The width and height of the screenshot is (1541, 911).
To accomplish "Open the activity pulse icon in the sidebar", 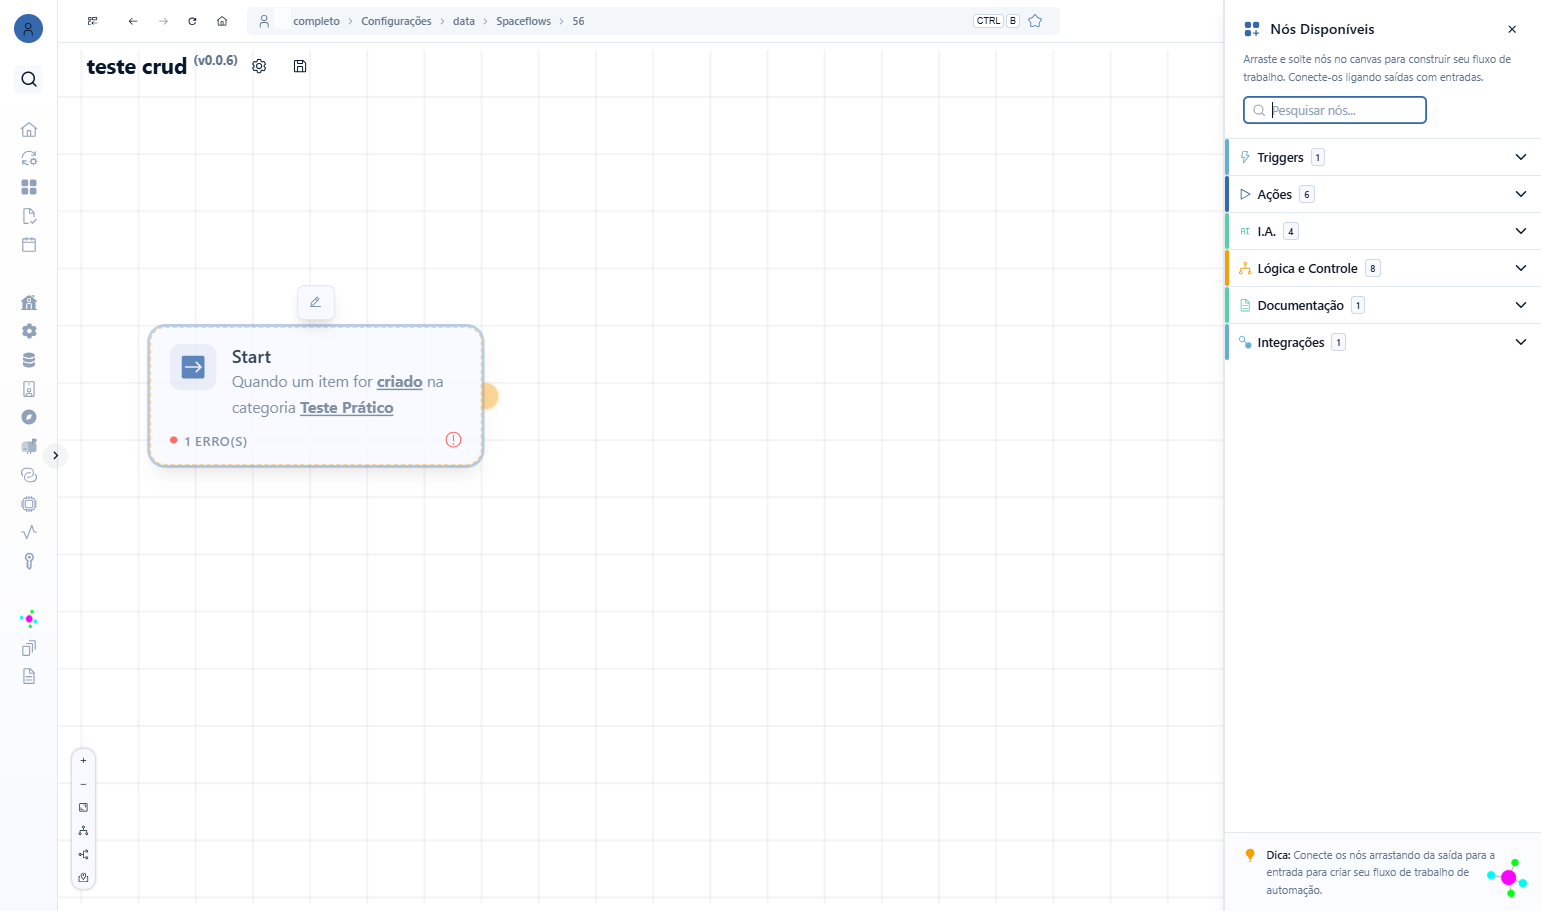I will click(x=29, y=532).
